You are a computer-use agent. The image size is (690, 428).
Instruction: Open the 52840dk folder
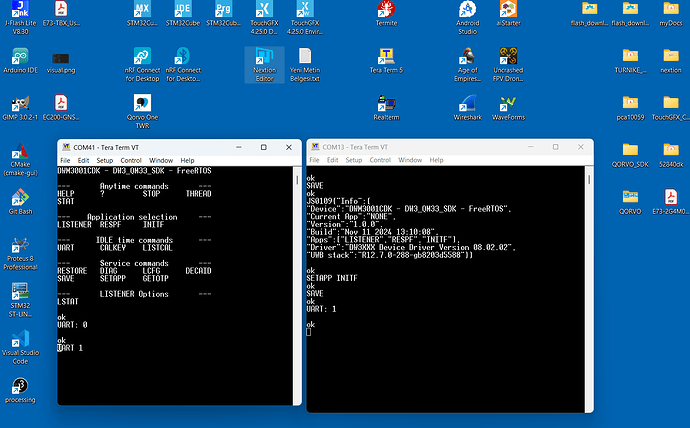[x=671, y=155]
